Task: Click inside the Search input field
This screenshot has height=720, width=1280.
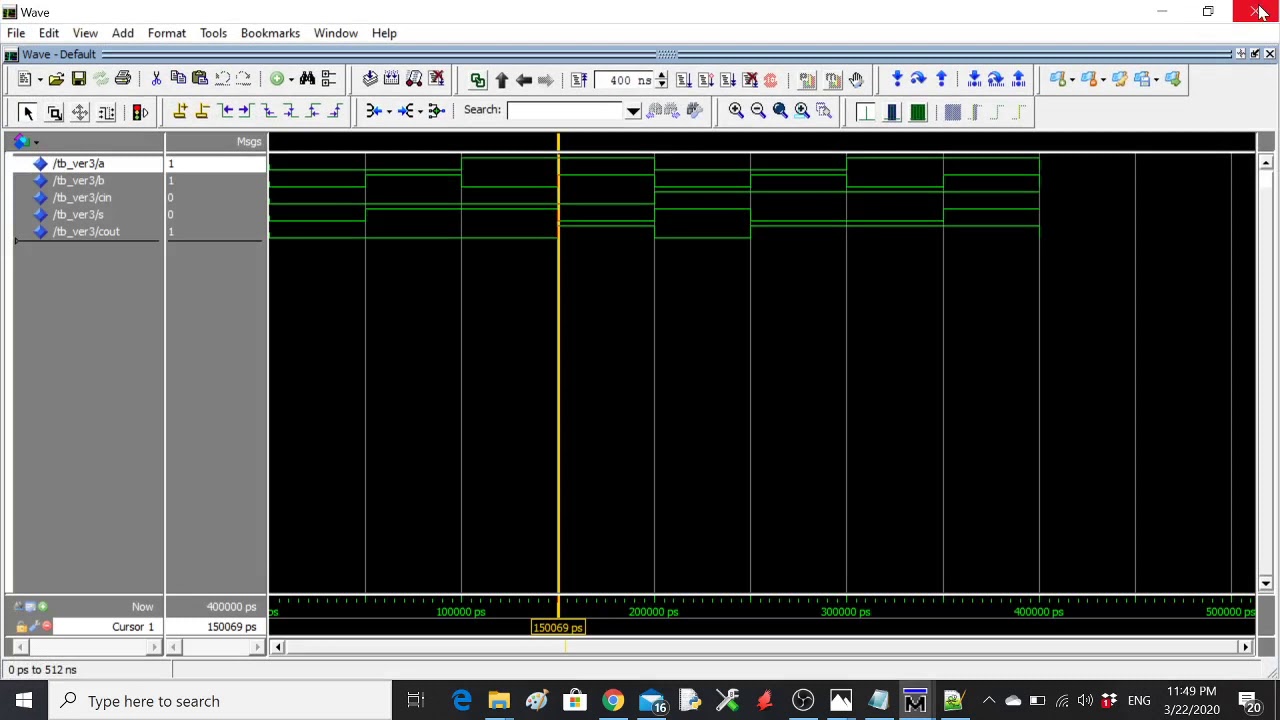Action: click(x=566, y=111)
